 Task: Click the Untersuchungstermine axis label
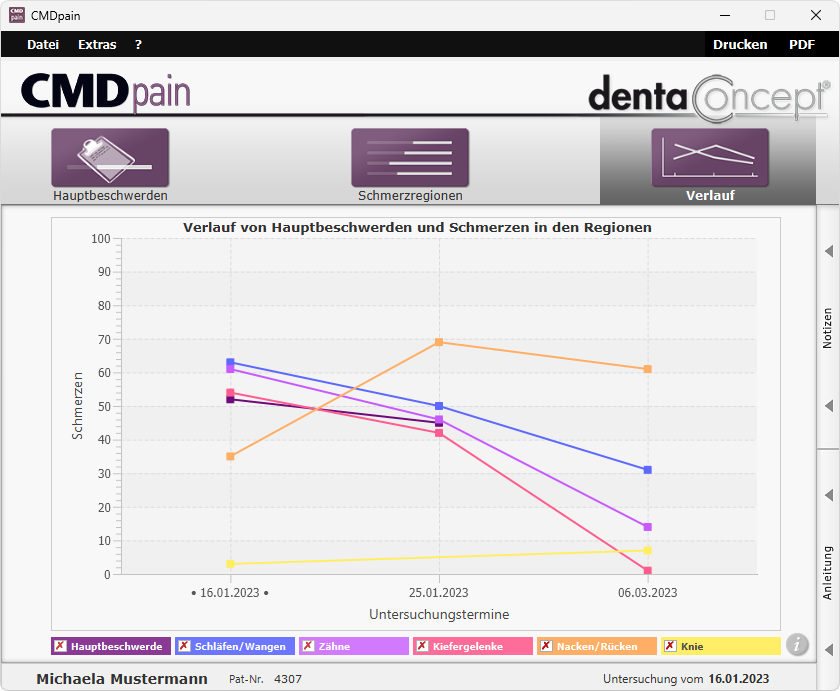[439, 614]
